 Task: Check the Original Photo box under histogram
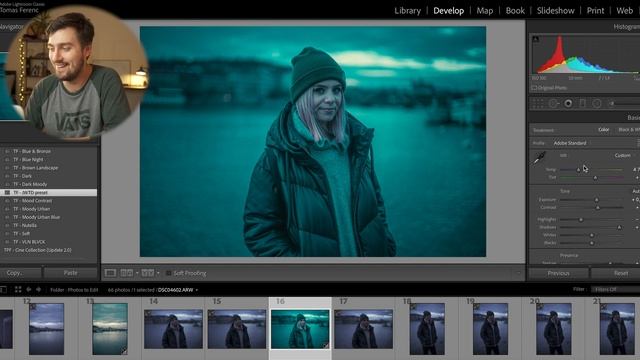pos(534,88)
